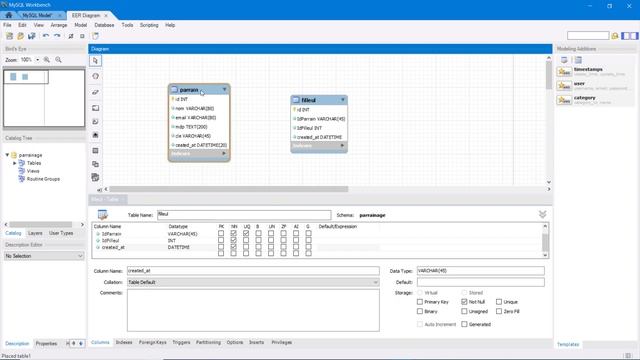Switch to the Properties tab
Viewport: 640px width, 360px height.
click(46, 343)
